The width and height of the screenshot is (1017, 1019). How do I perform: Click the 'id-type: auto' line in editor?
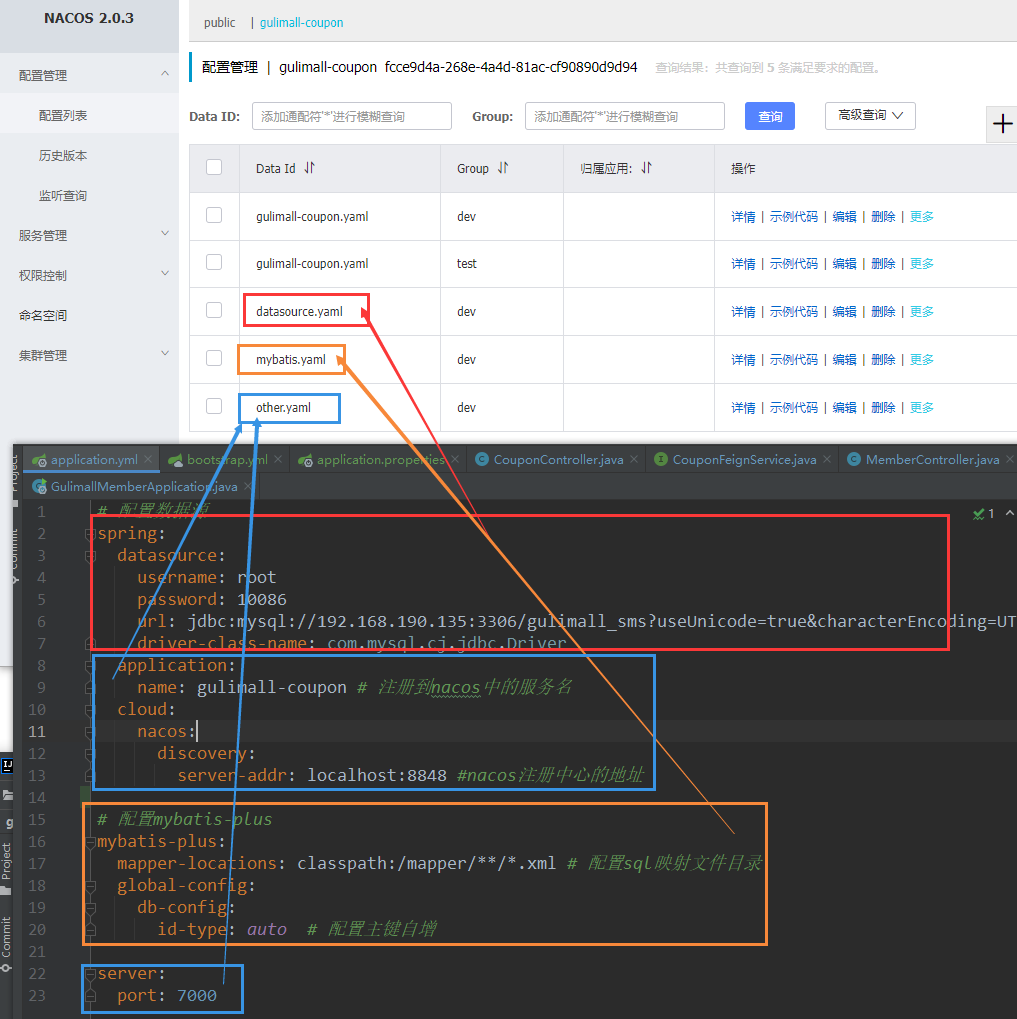tap(222, 929)
